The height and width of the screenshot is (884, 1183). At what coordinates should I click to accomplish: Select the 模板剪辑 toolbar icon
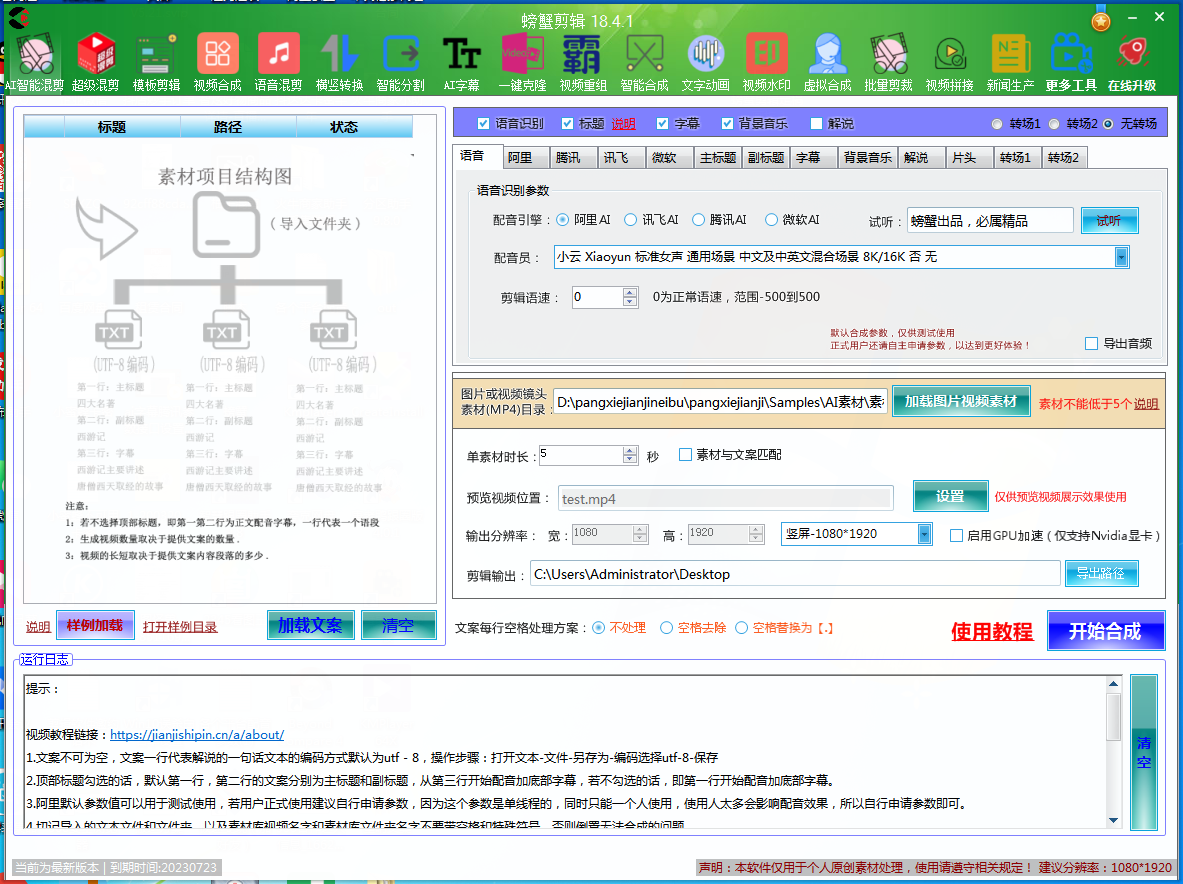(x=157, y=62)
